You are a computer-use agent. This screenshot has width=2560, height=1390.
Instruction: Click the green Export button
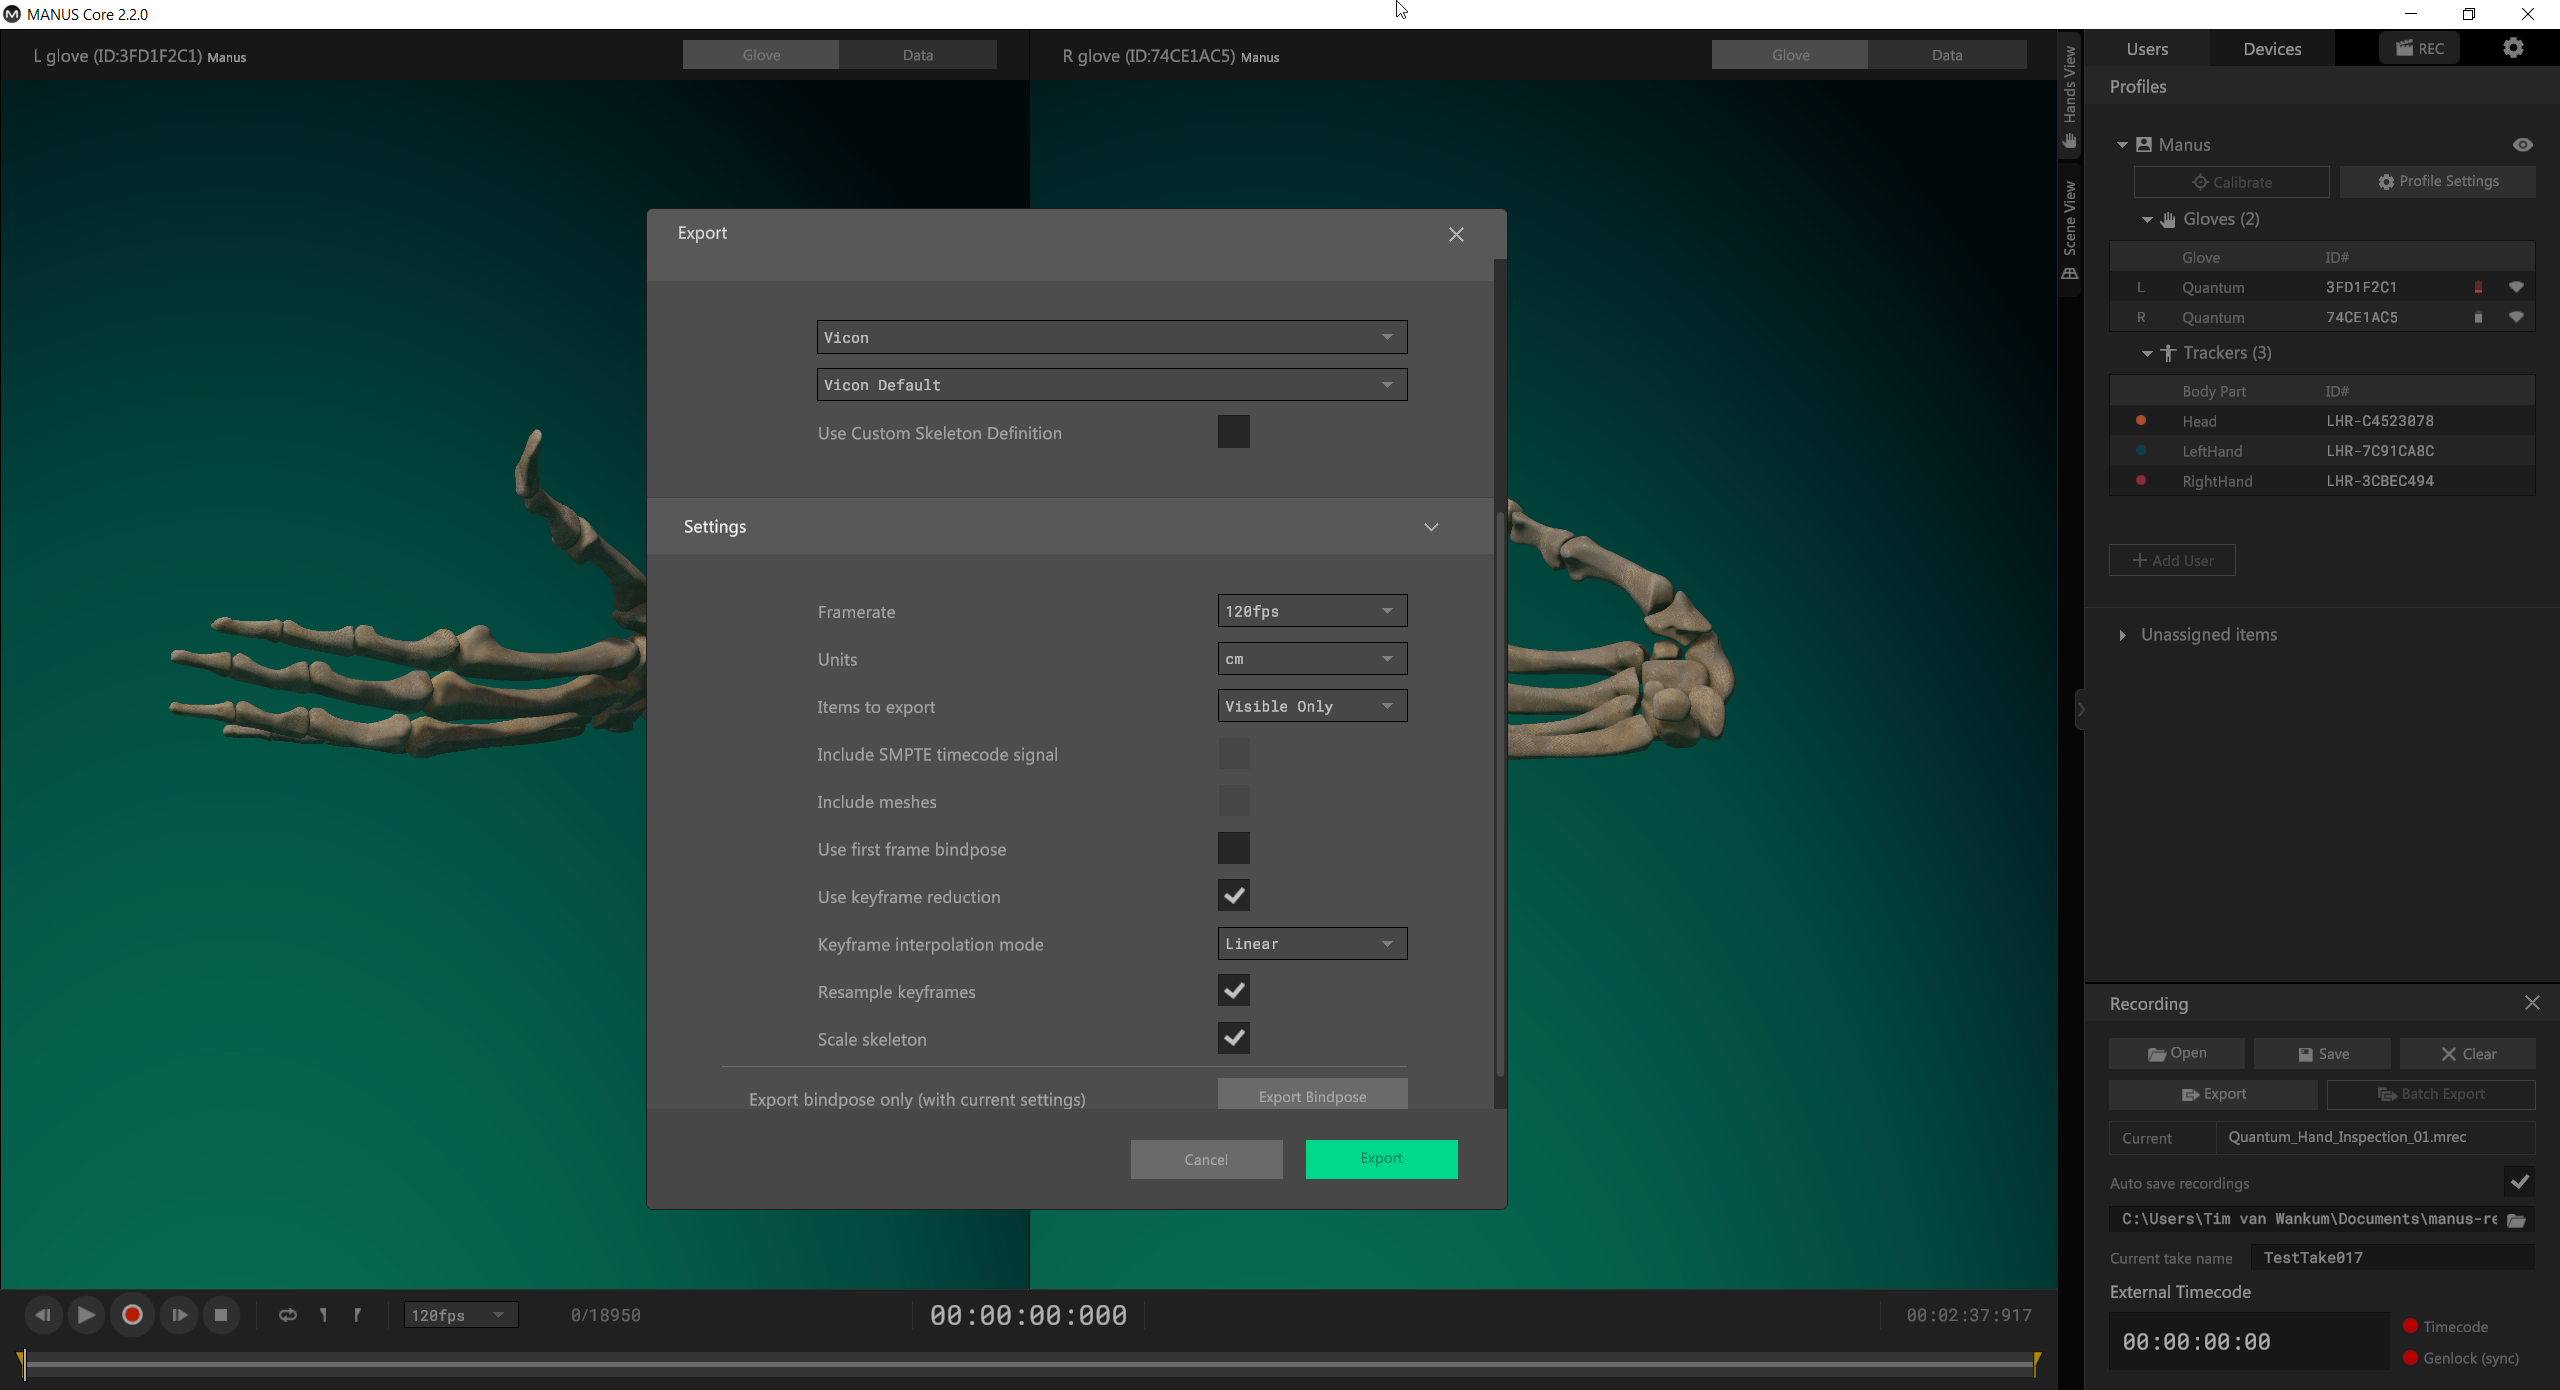(1381, 1158)
